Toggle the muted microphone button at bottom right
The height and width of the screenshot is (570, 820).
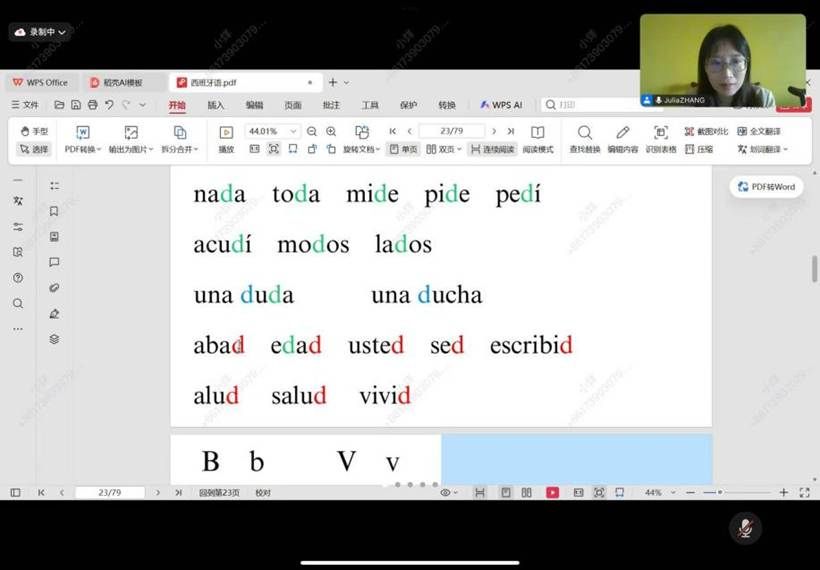[745, 528]
